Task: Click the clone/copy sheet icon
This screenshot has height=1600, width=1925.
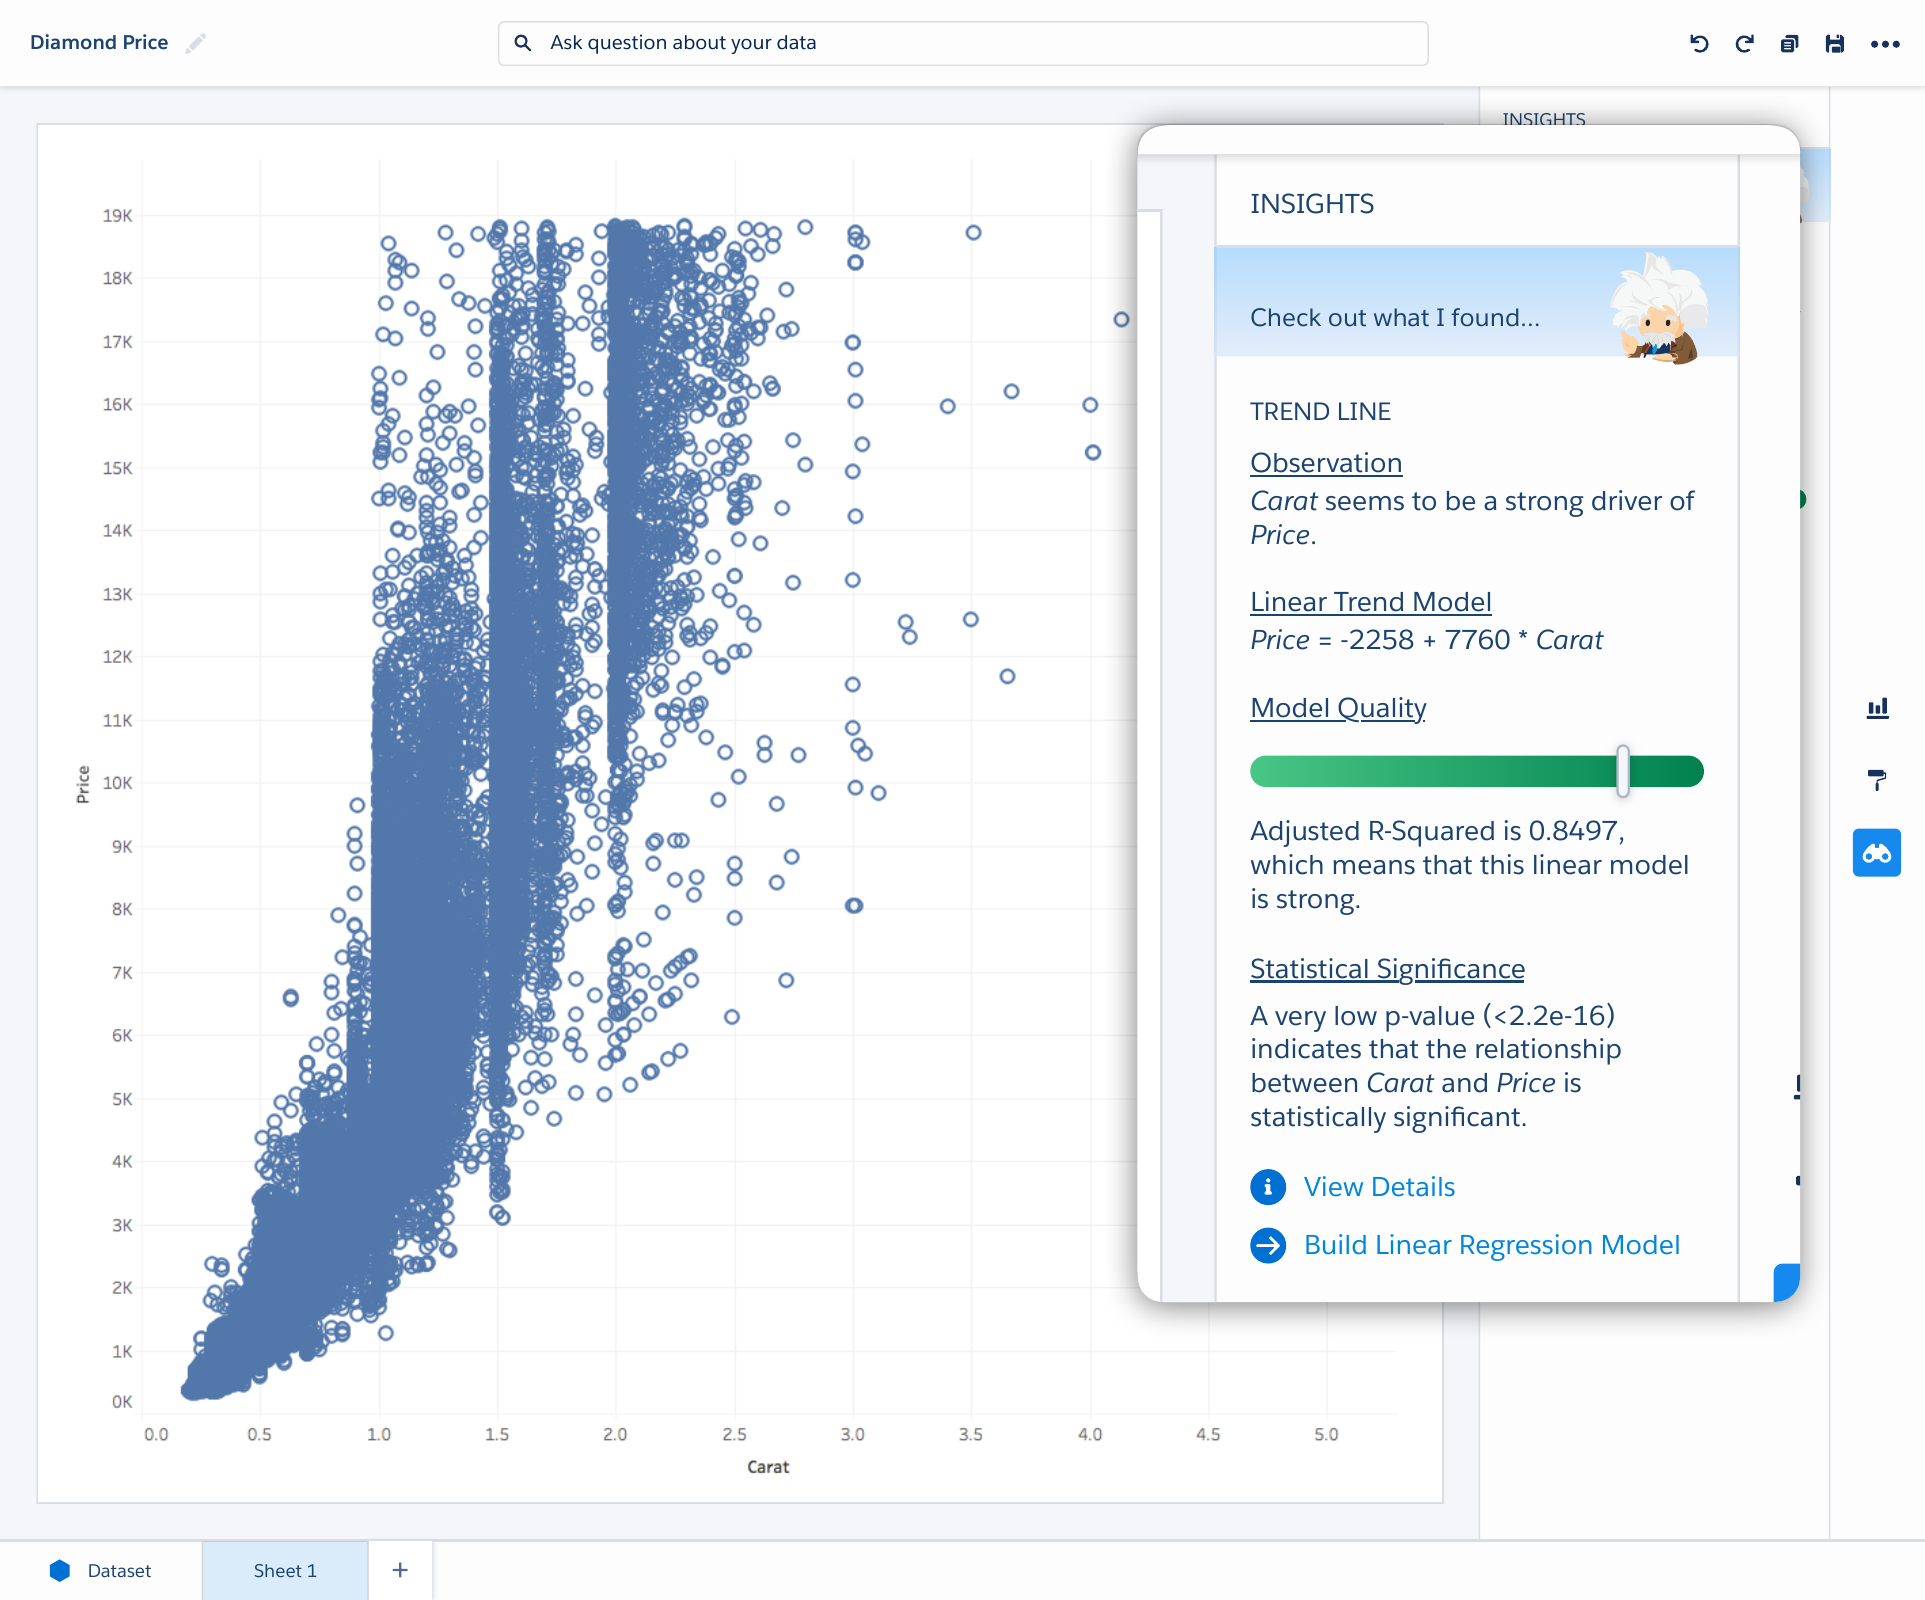Action: [x=1789, y=44]
